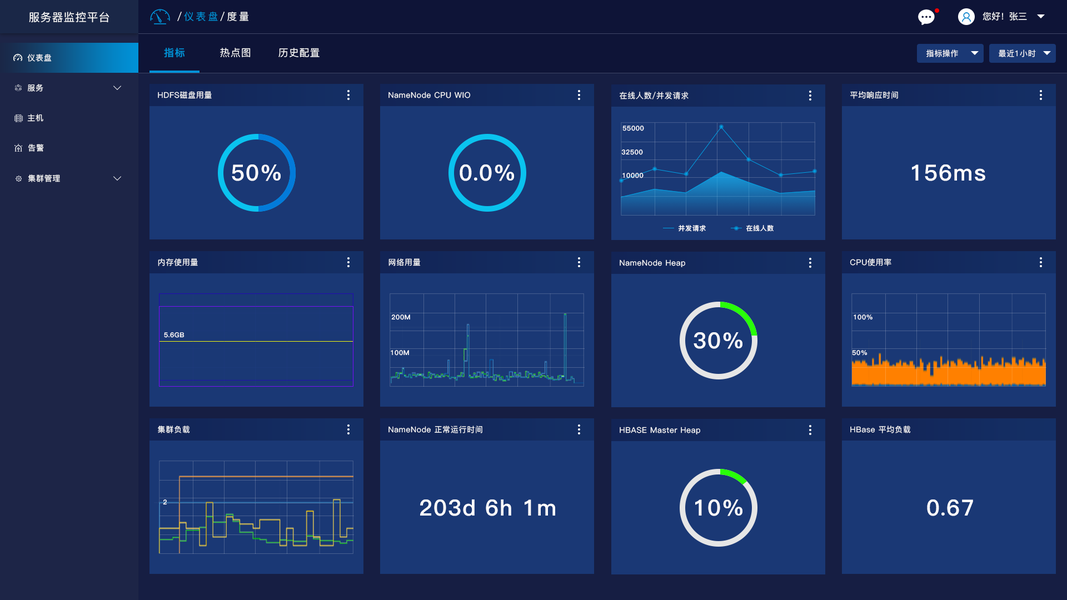Open the 平均响应时间 card options menu

pyautogui.click(x=1040, y=95)
